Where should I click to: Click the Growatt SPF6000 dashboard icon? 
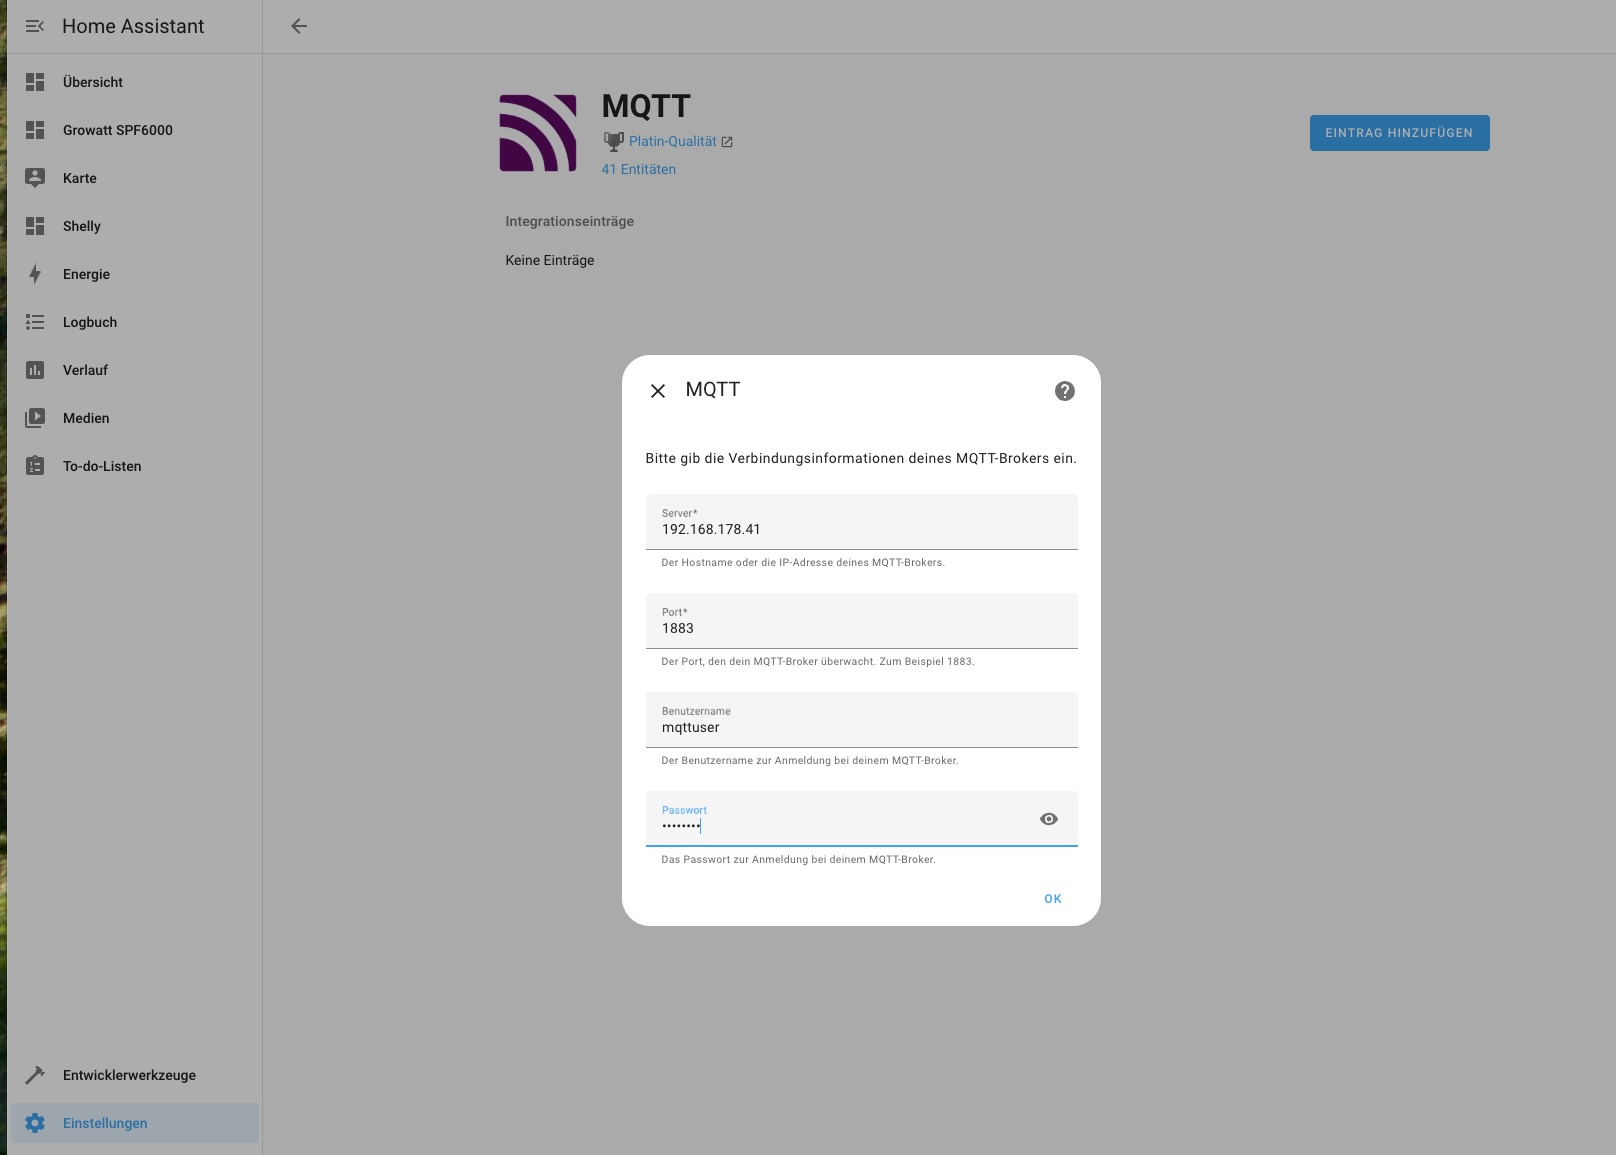pos(35,130)
